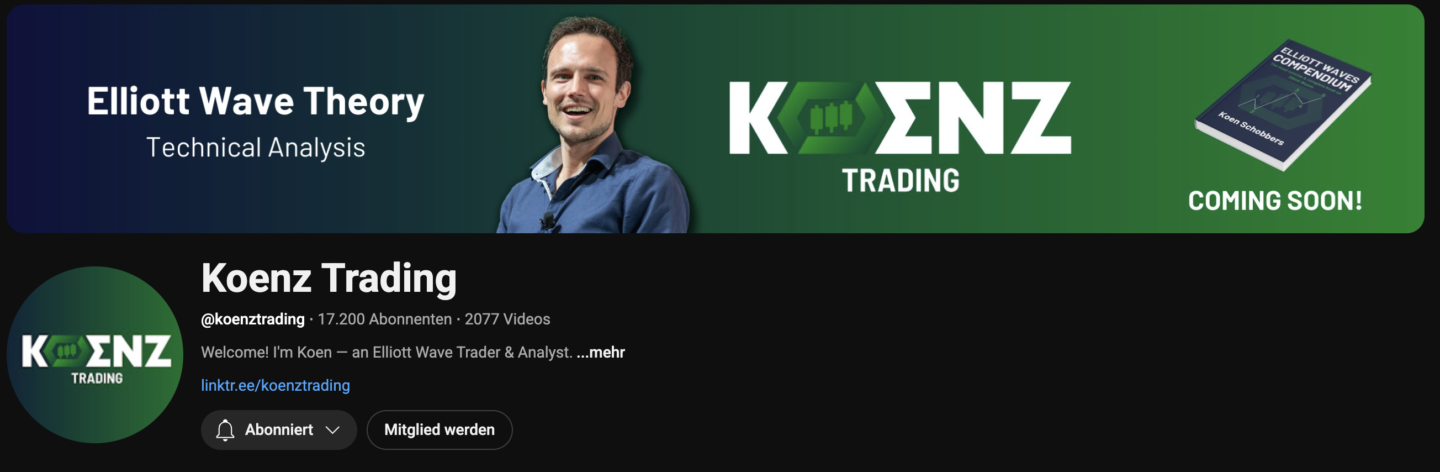Image resolution: width=1440 pixels, height=472 pixels.
Task: Click the Welcome! I'm Koen description text
Action: pyautogui.click(x=387, y=352)
